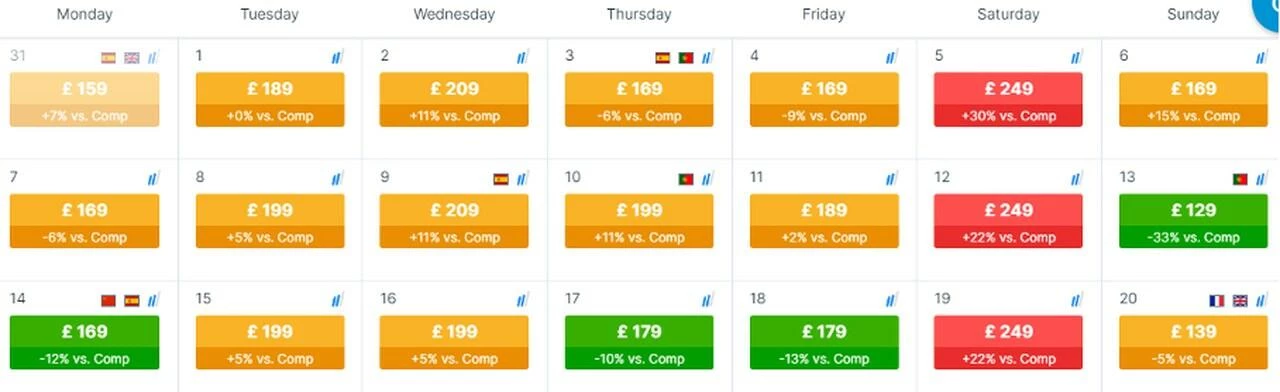The height and width of the screenshot is (392, 1280).
Task: Click the Spanish flag icon on day 31
Action: [109, 58]
